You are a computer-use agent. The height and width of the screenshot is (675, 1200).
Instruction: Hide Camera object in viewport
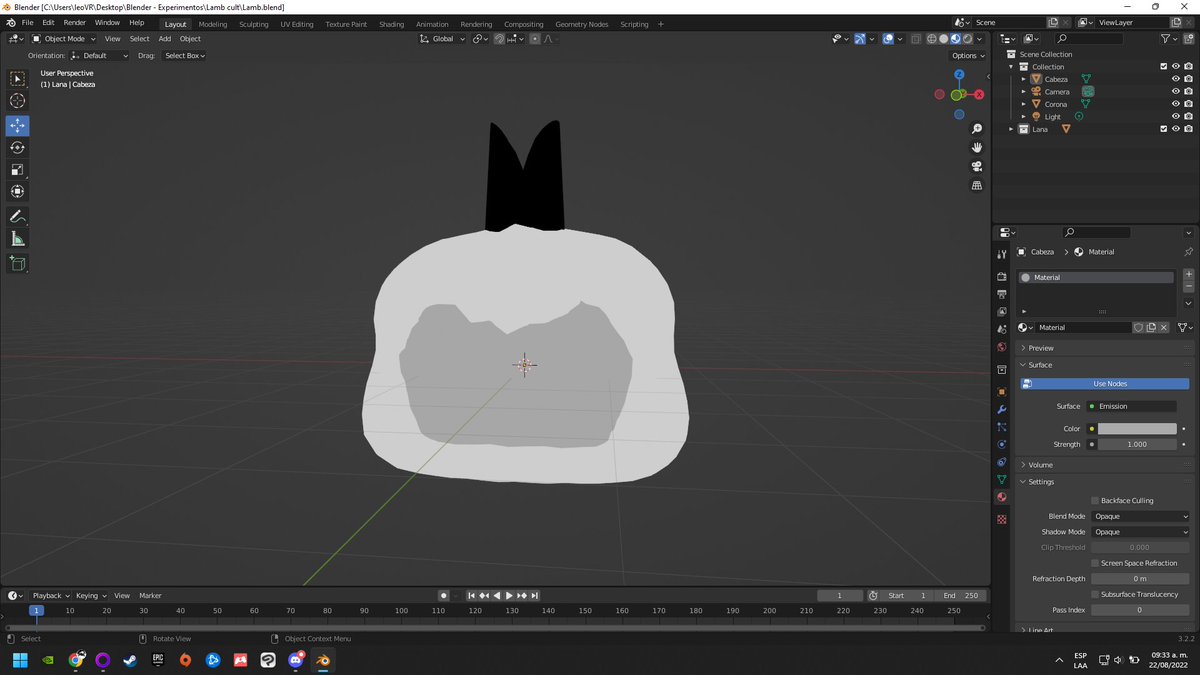tap(1176, 92)
